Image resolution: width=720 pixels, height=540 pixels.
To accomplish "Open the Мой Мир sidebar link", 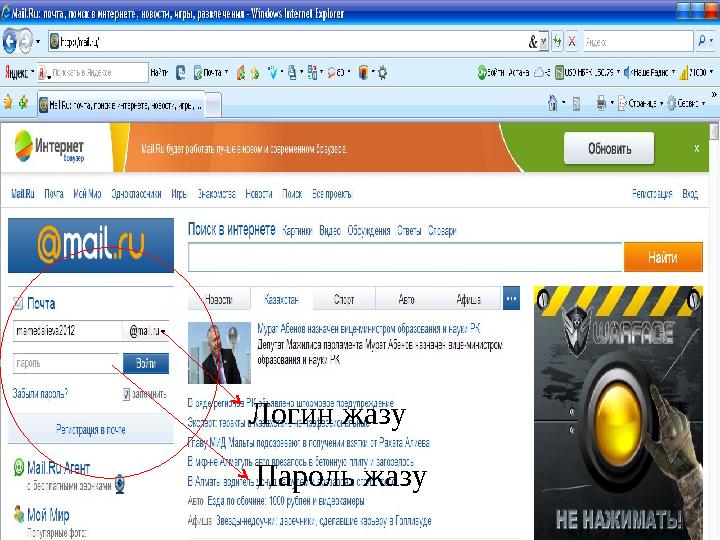I will pos(48,515).
